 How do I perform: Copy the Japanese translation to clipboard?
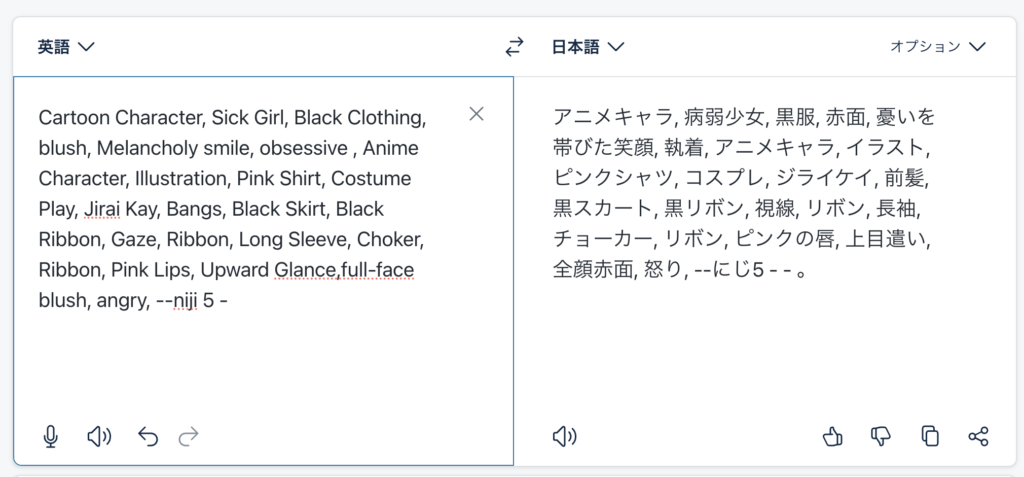930,436
